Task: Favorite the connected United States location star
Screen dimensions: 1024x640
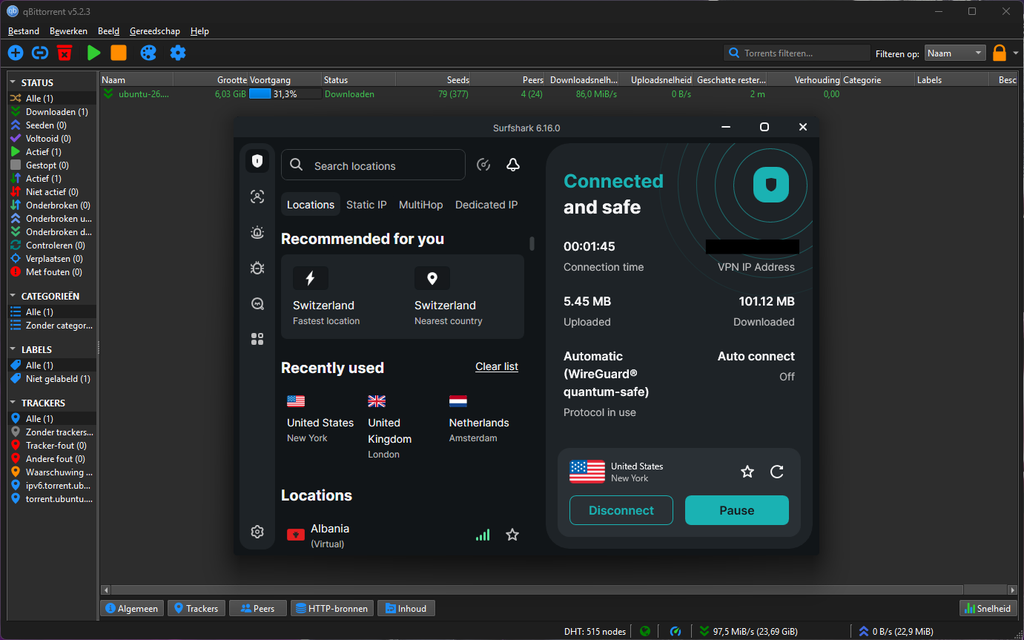Action: point(747,472)
